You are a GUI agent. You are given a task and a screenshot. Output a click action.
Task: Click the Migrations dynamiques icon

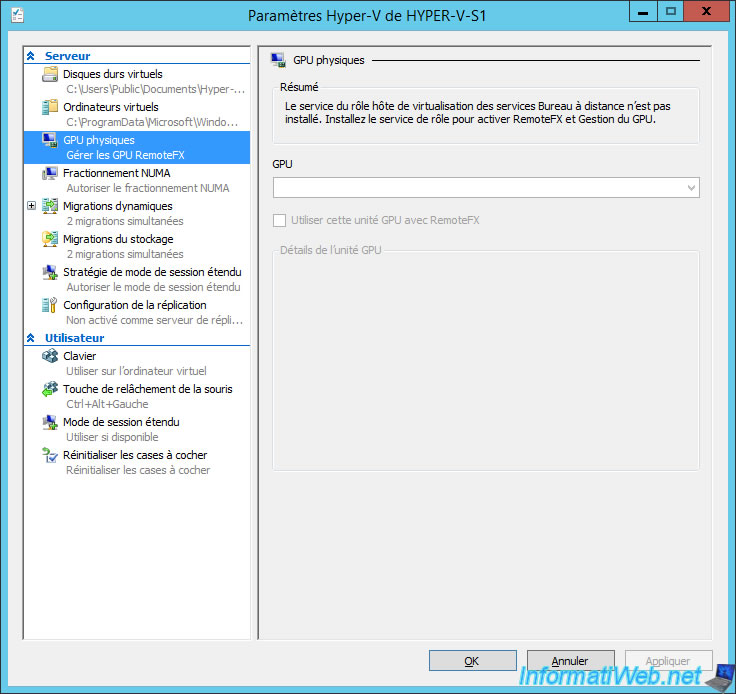[50, 206]
